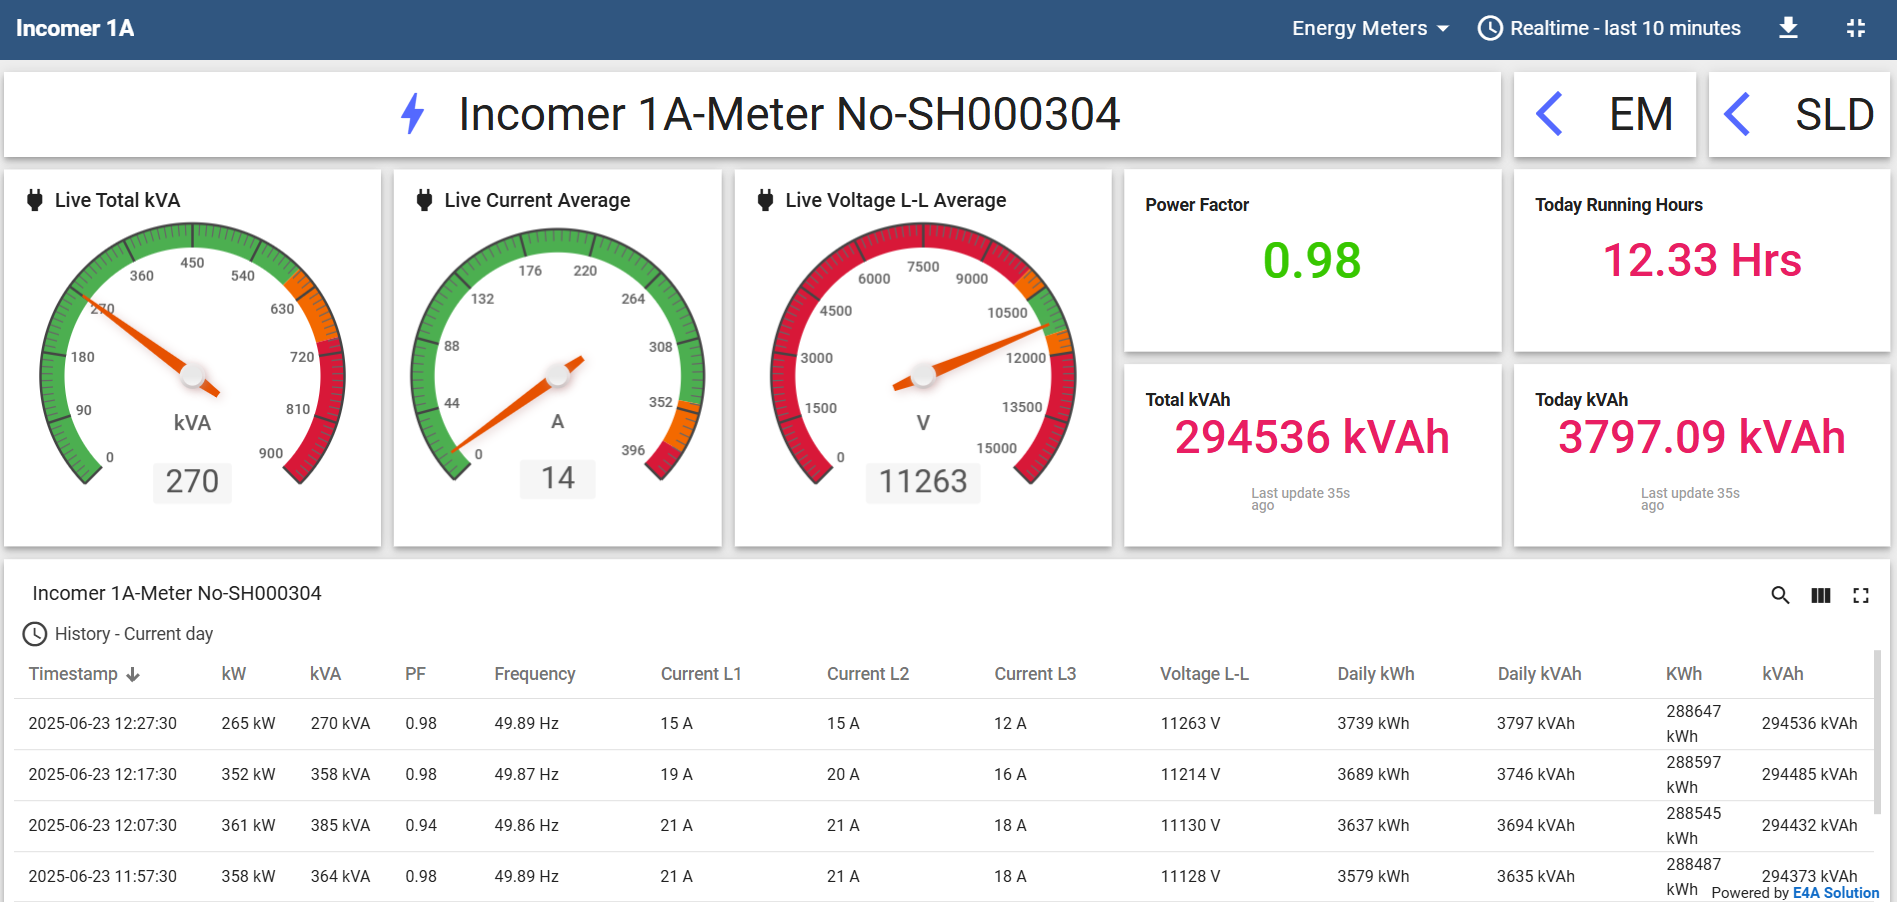
Task: Open History - Current day time selector
Action: [118, 634]
